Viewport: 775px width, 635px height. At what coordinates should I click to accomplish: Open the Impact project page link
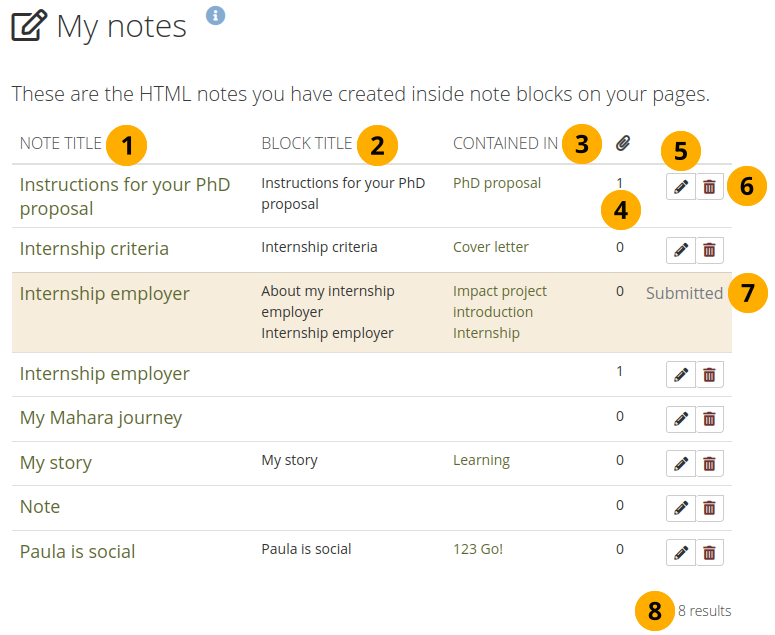tap(499, 291)
